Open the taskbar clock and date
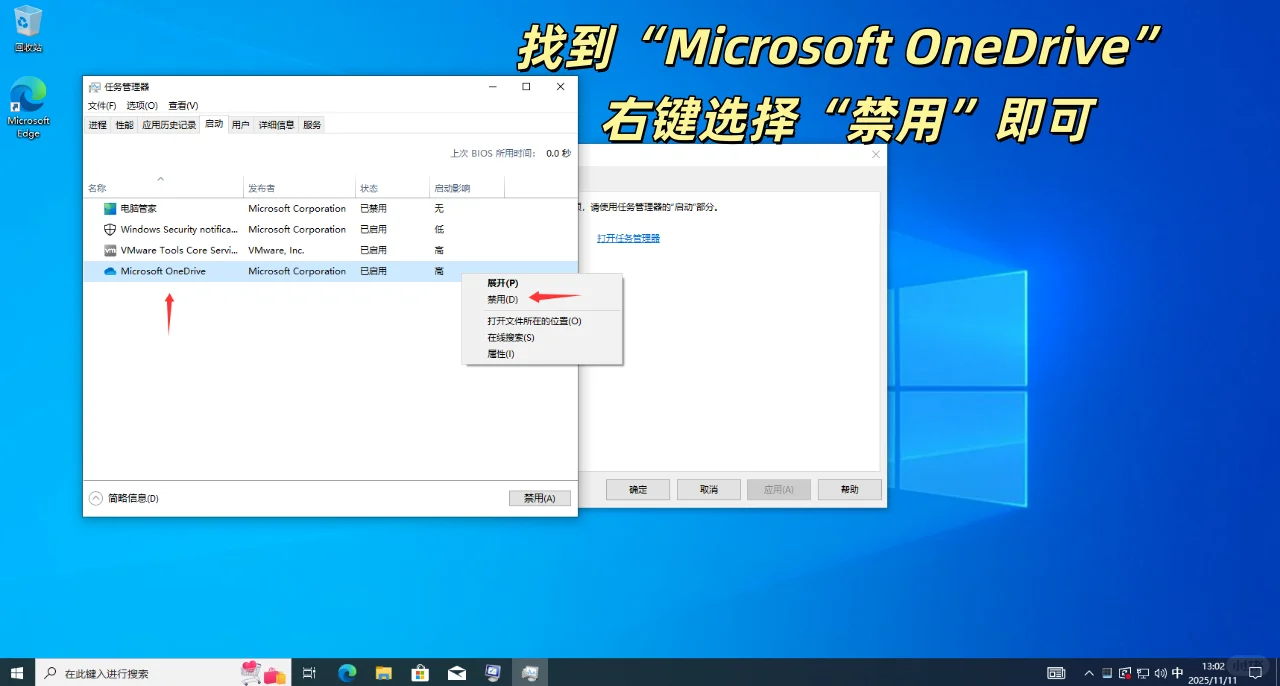 tap(1213, 673)
